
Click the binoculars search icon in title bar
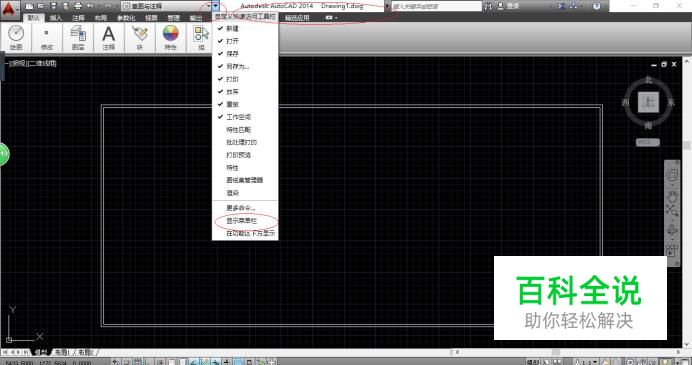(x=488, y=6)
